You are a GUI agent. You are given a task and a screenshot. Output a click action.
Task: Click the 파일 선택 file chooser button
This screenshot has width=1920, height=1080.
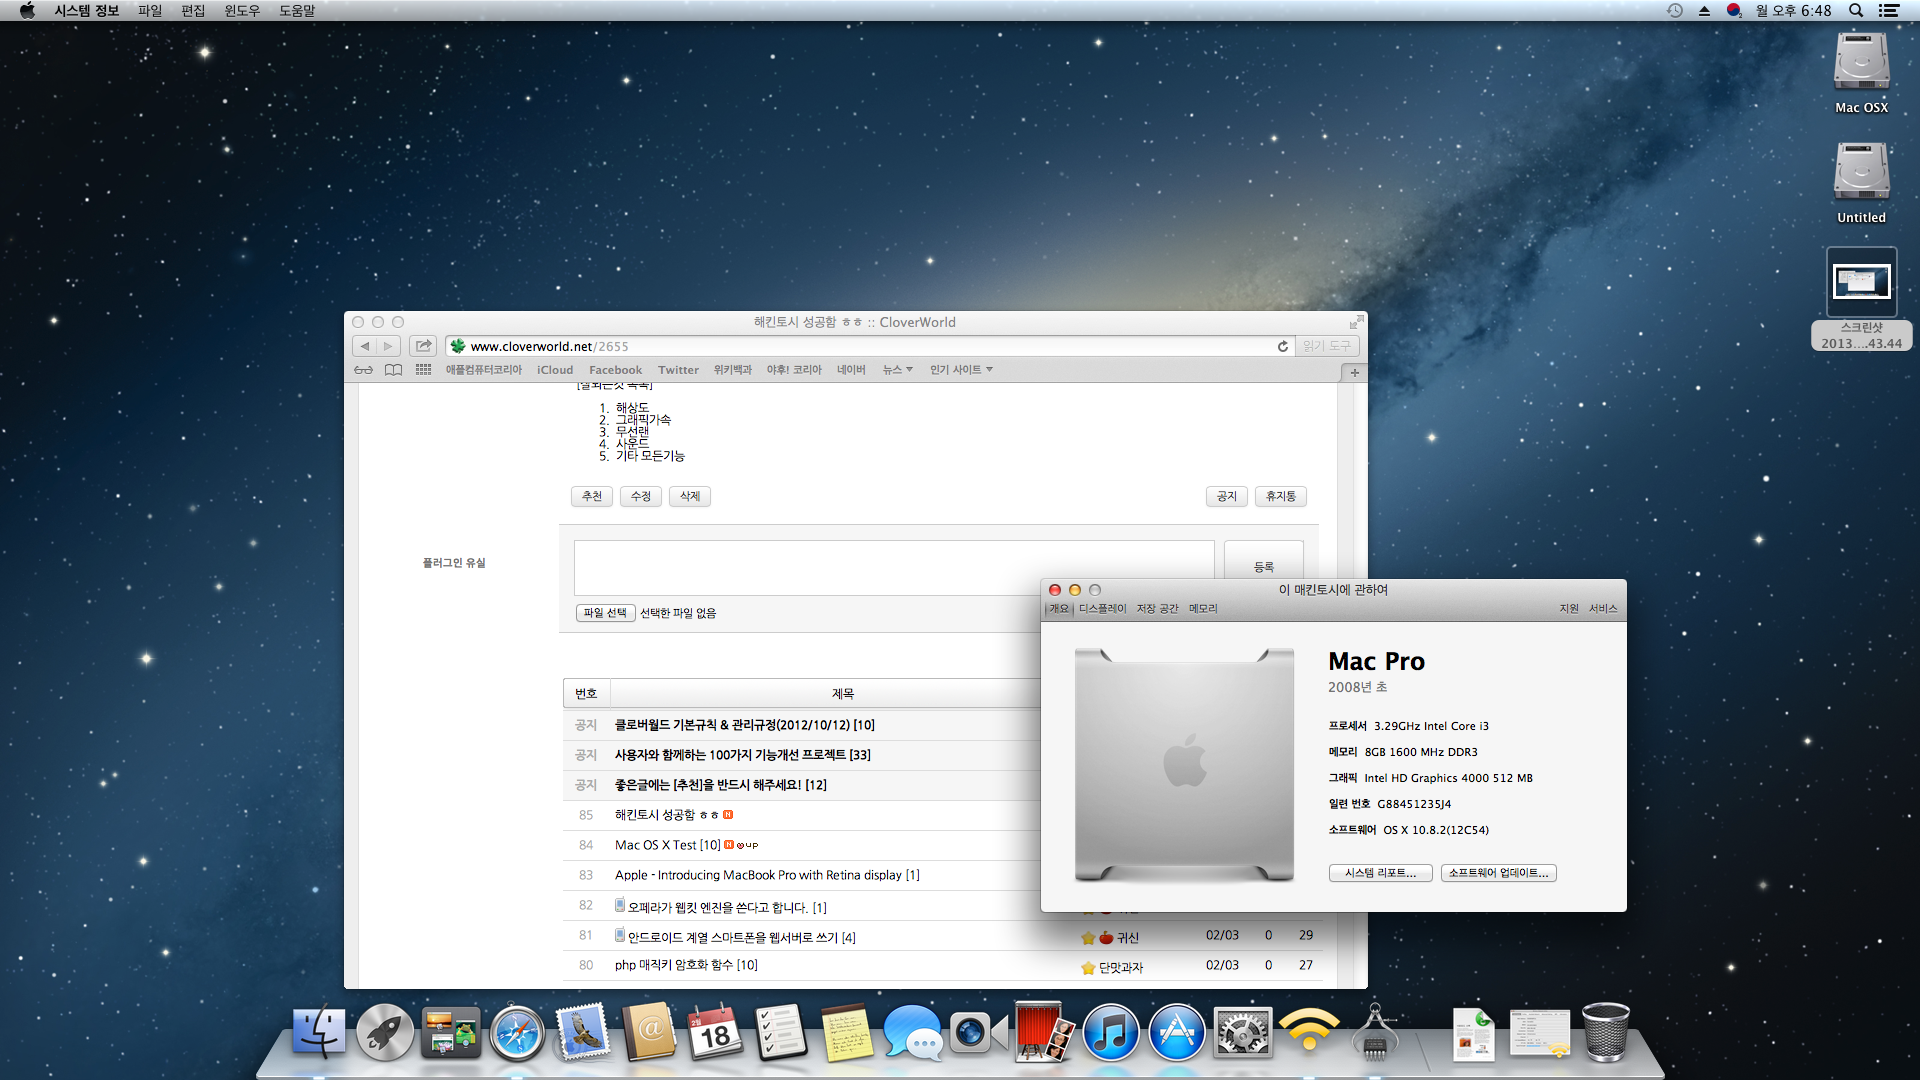[605, 613]
